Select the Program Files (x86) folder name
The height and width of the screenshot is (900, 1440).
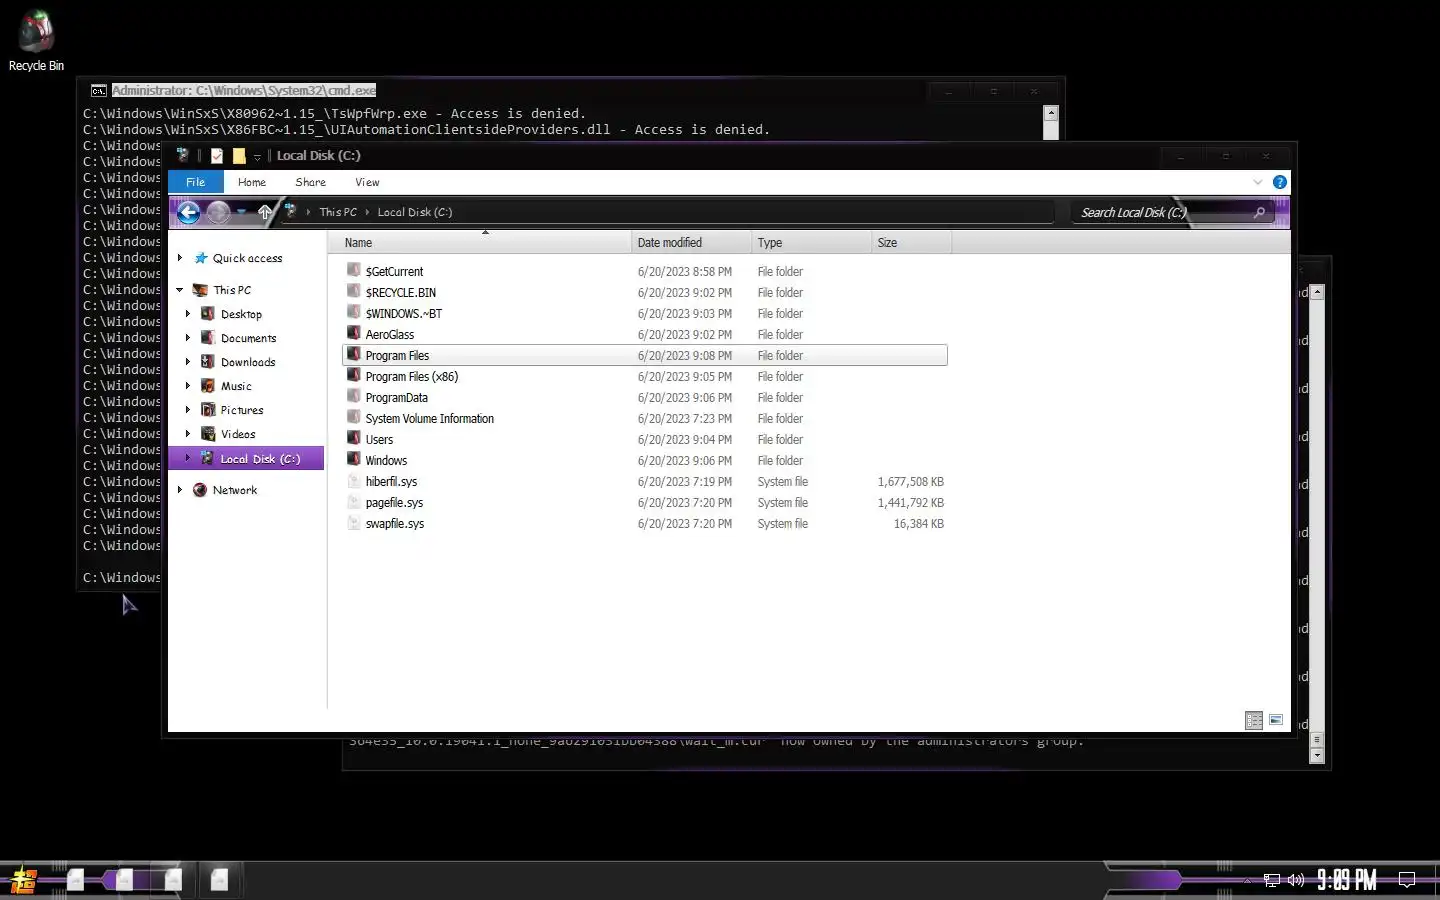click(412, 377)
